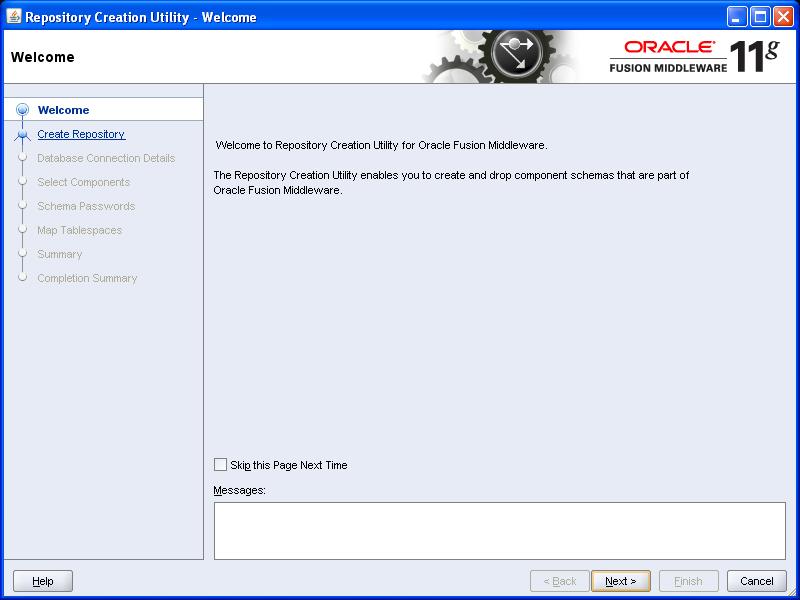Close the Repository Creation Utility window
Screen dimensions: 800x600
pyautogui.click(x=783, y=17)
